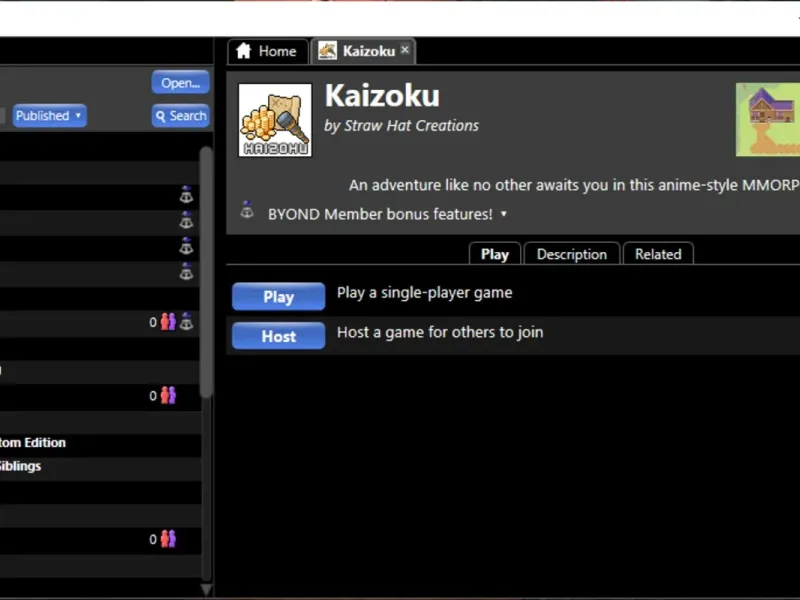Click the Kaizoku tab icon

pos(327,51)
